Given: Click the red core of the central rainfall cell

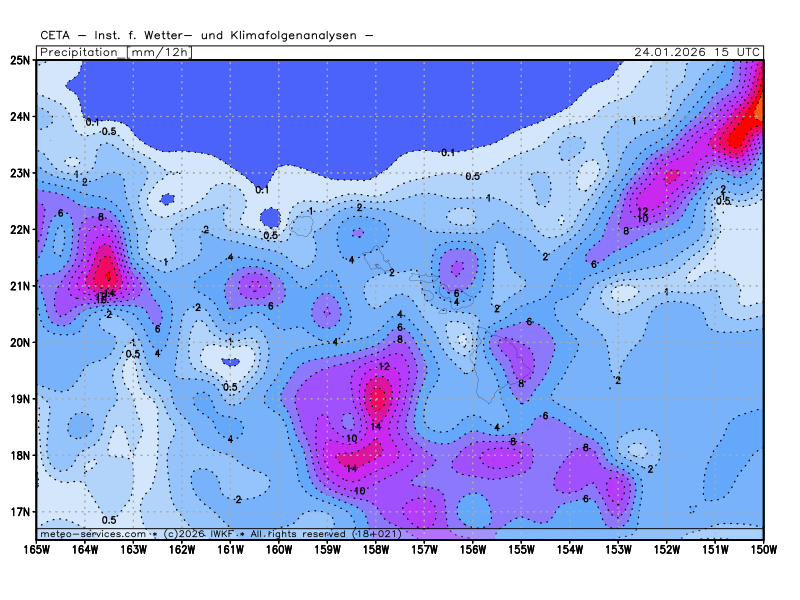Looking at the screenshot, I should [377, 399].
